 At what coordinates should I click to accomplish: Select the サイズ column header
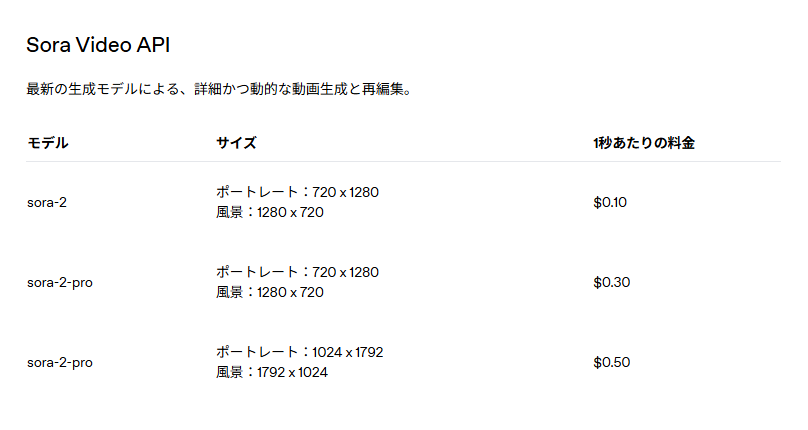click(x=236, y=143)
